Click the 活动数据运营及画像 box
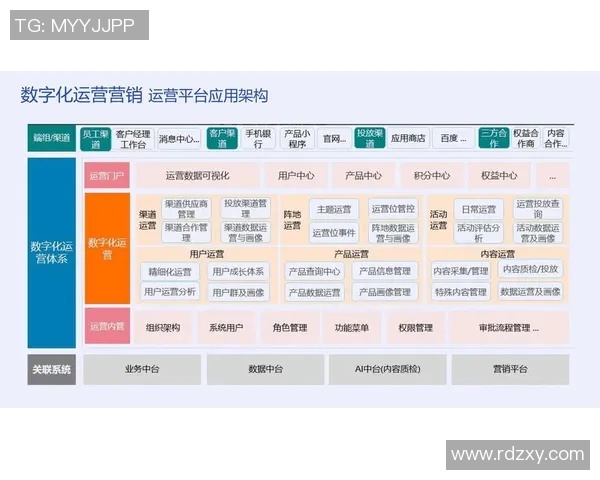Image resolution: width=600 pixels, height=480 pixels. click(538, 233)
